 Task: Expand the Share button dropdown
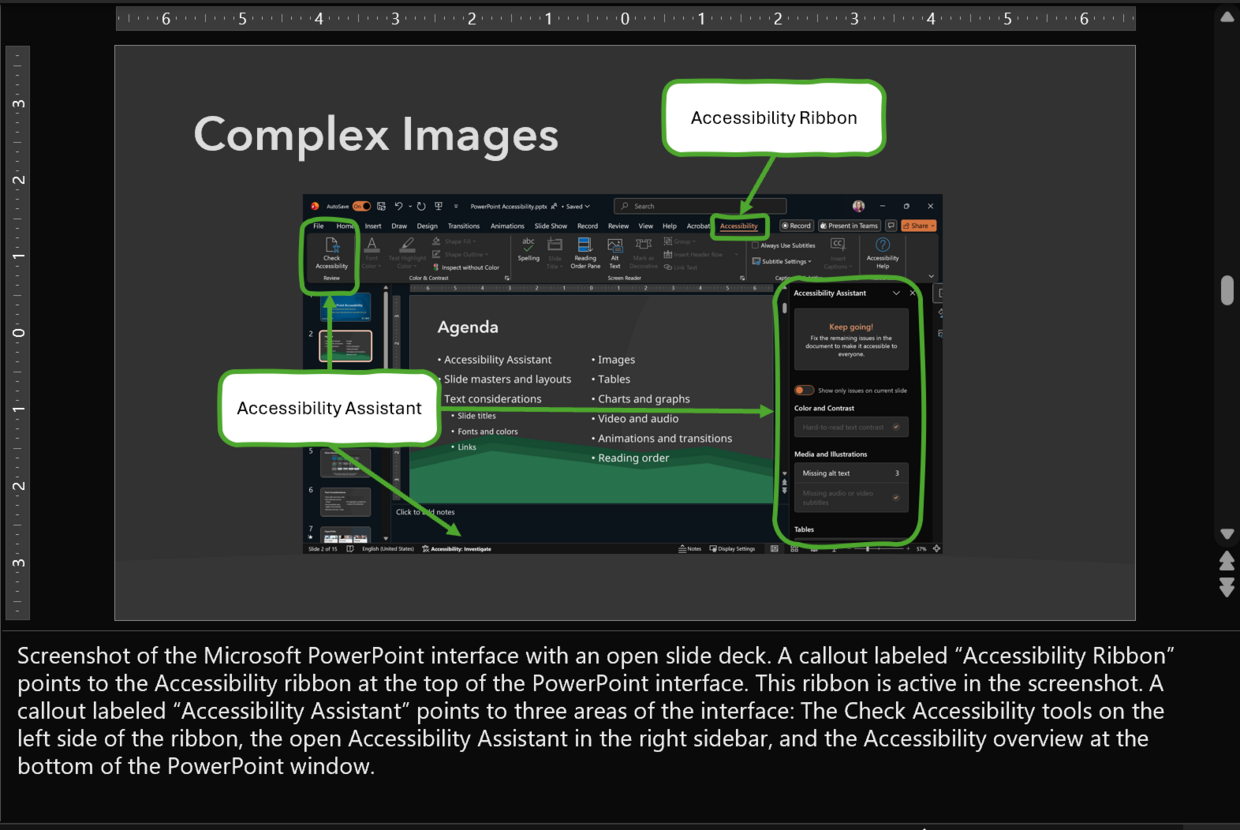coord(934,225)
